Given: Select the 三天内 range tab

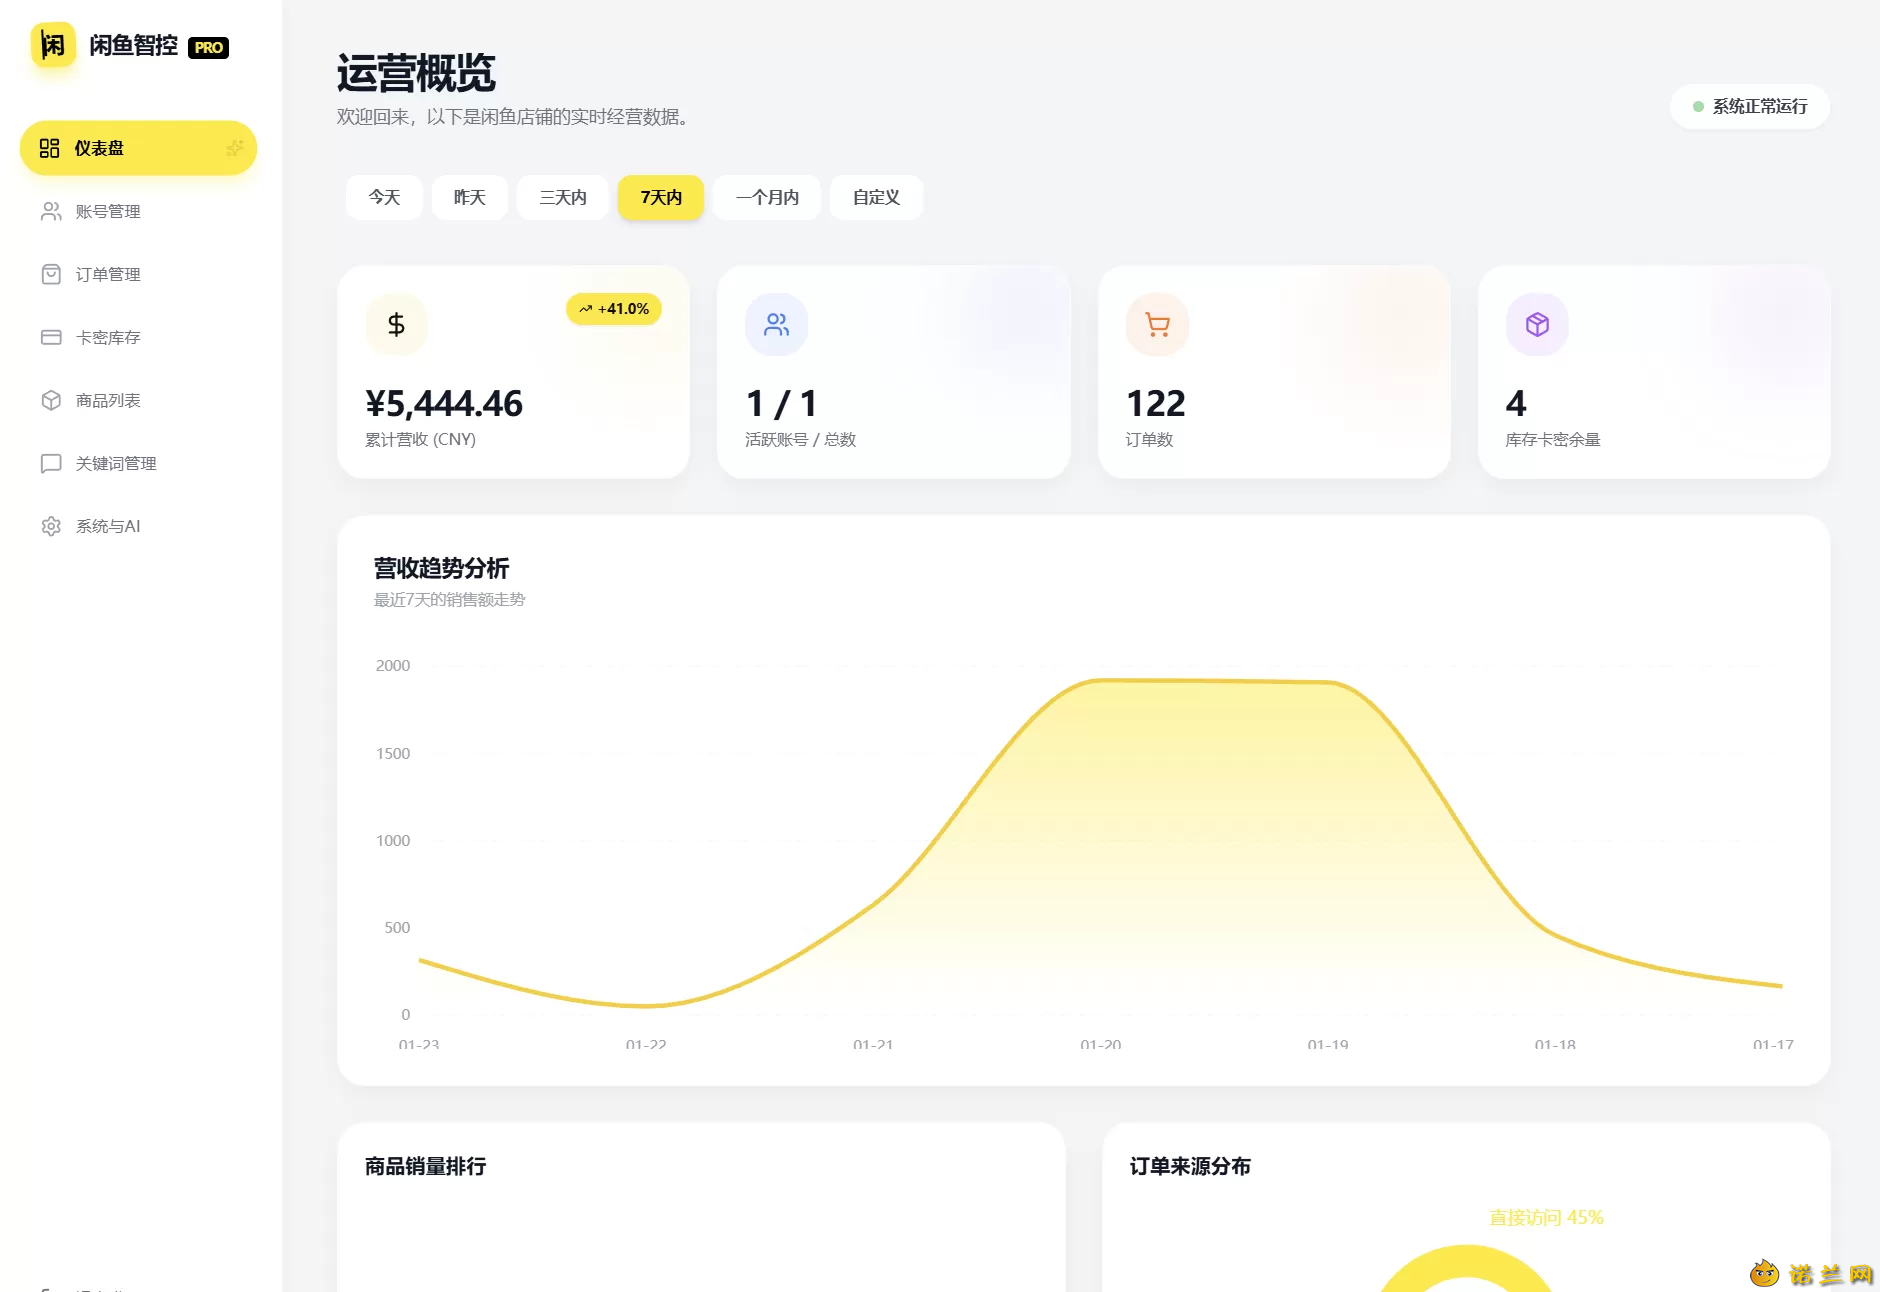Looking at the screenshot, I should [x=562, y=197].
